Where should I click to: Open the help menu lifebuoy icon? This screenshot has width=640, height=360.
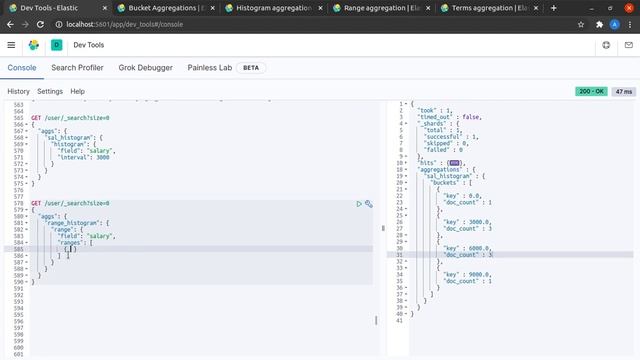click(x=606, y=45)
